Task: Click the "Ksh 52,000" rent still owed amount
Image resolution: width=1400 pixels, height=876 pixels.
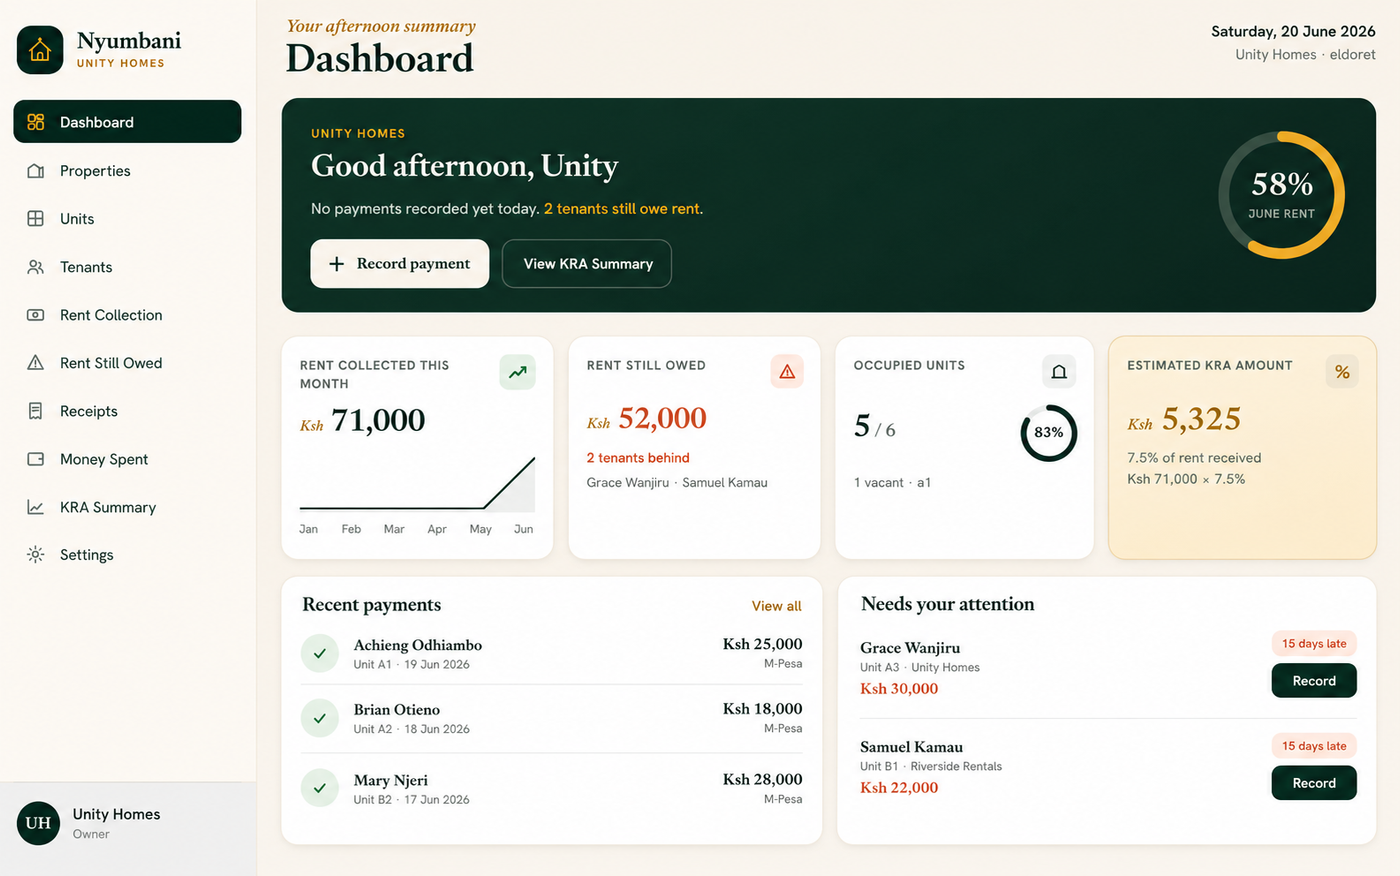Action: click(647, 419)
